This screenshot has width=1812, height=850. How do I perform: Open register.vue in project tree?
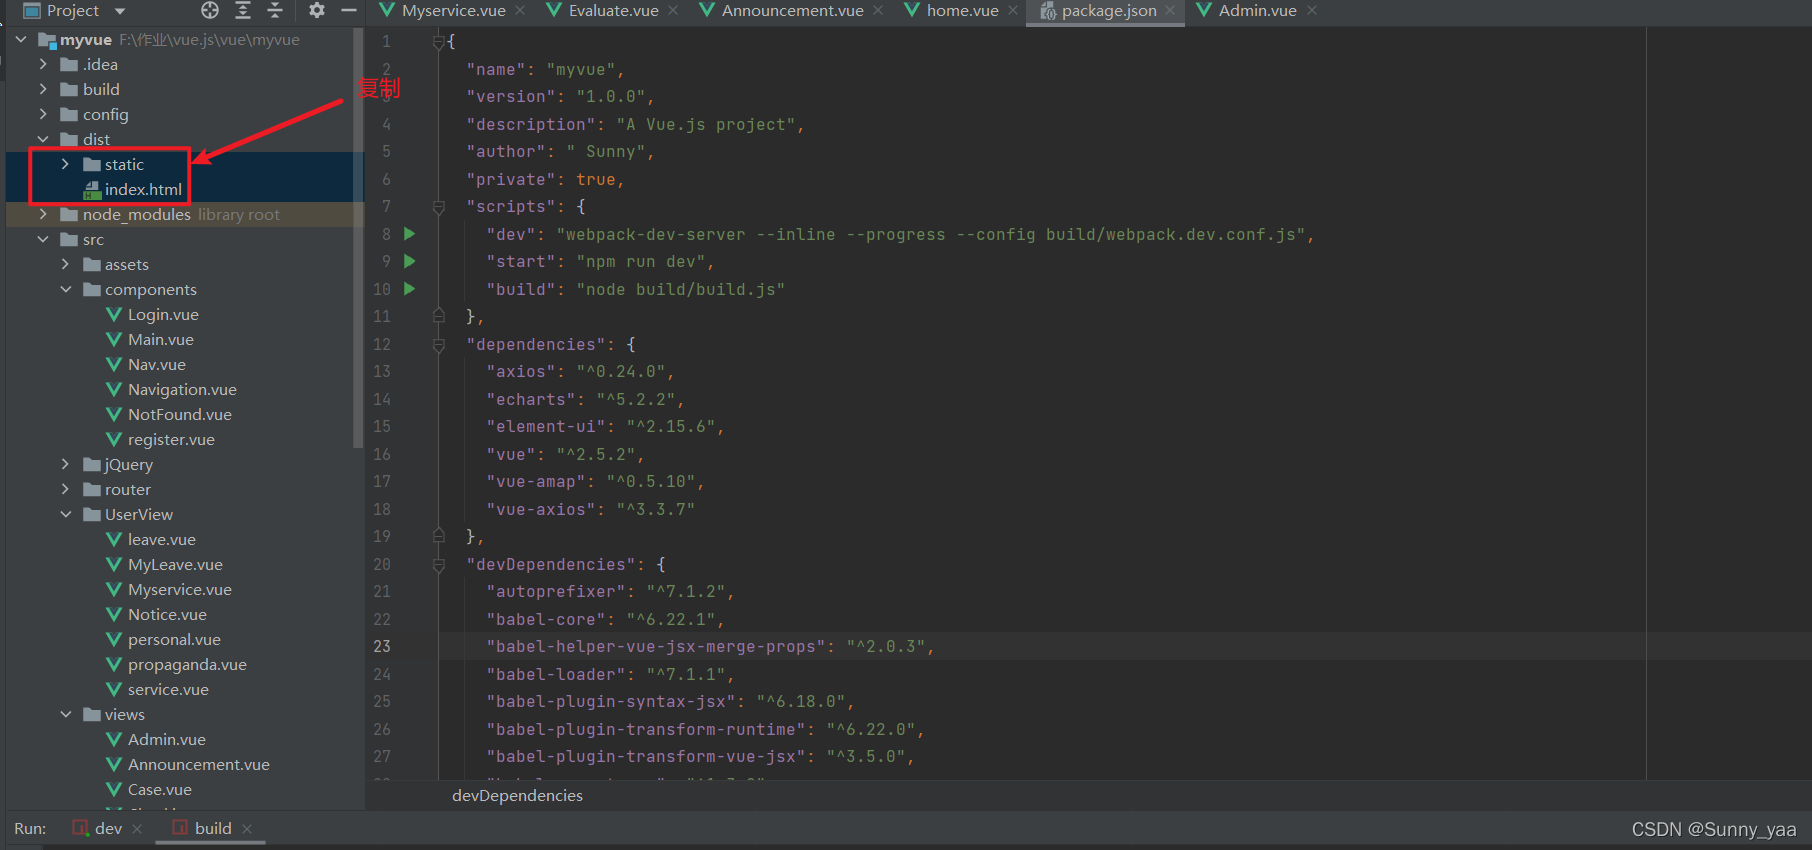[171, 439]
